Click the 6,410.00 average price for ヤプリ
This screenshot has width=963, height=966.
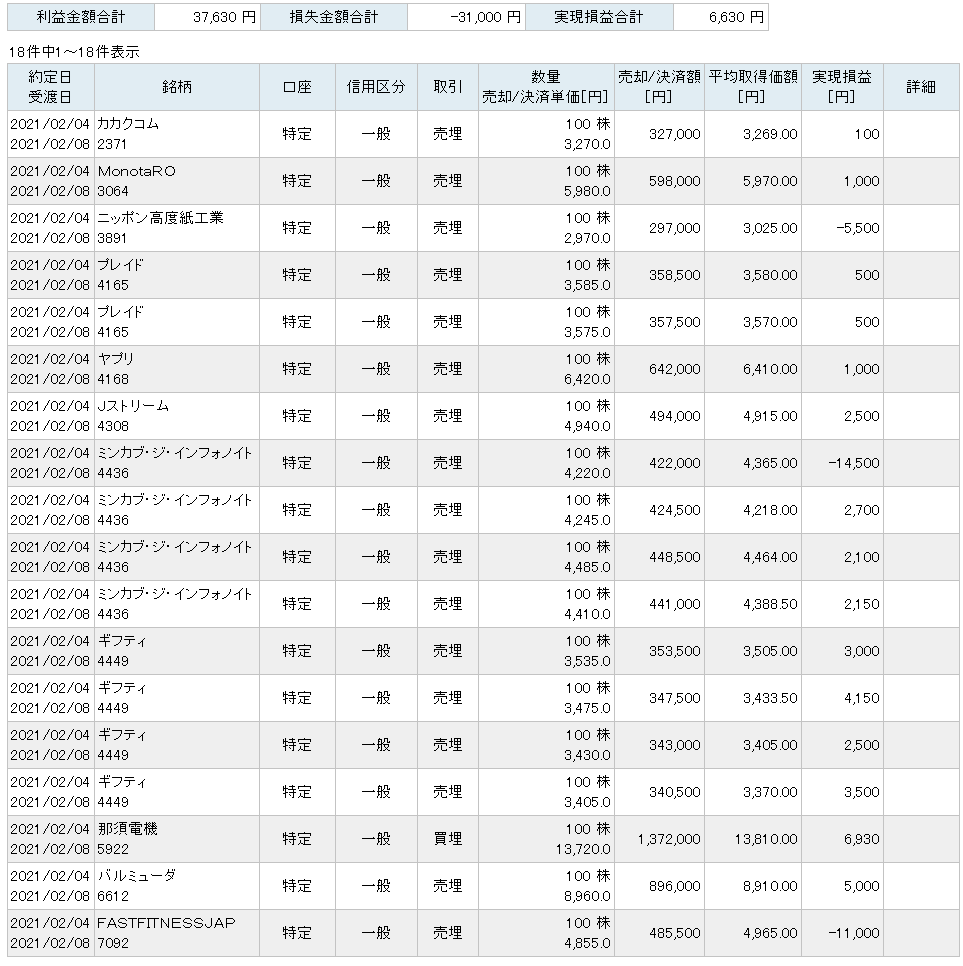click(x=770, y=369)
